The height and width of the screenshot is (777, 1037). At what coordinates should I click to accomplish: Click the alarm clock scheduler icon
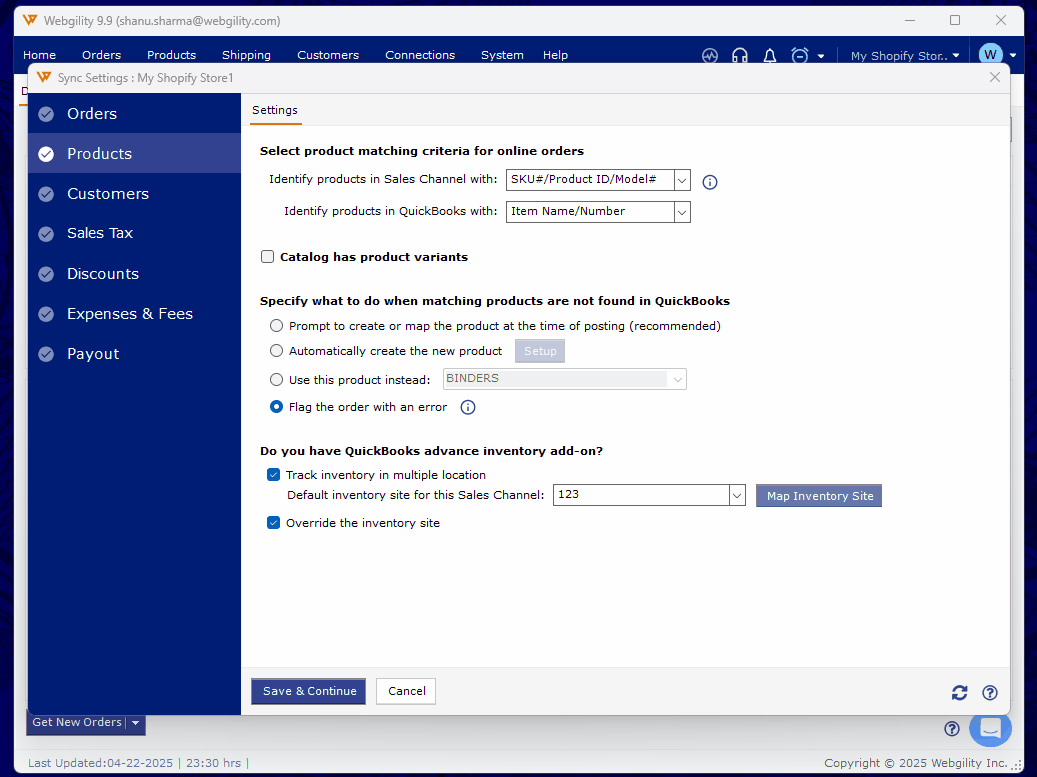click(800, 56)
